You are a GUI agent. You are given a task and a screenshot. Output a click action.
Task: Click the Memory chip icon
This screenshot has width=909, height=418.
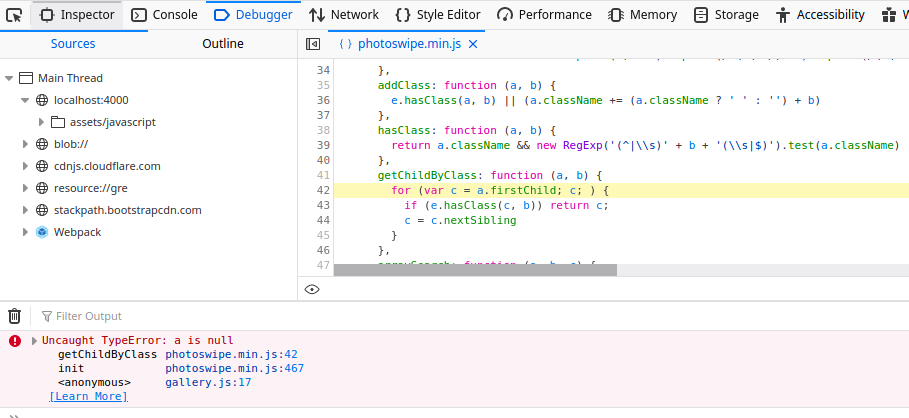point(616,15)
